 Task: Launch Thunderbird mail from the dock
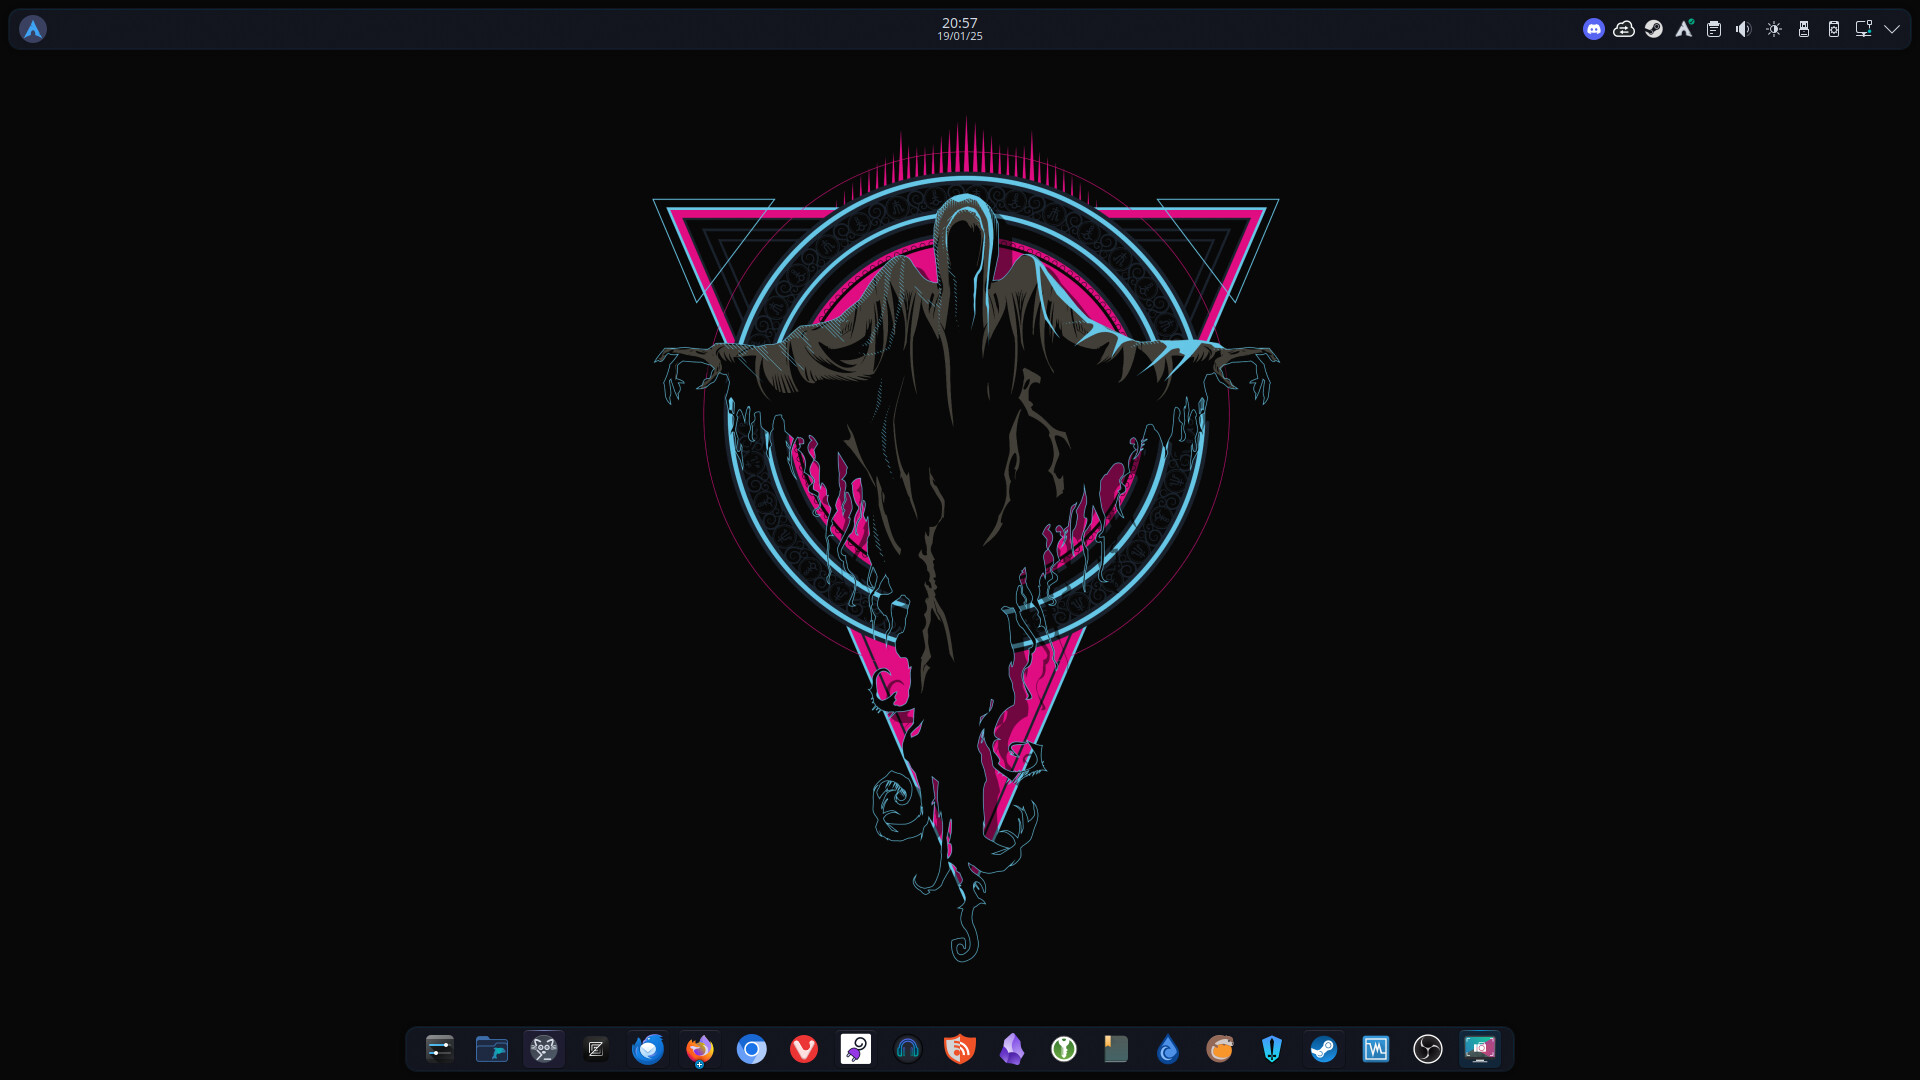pyautogui.click(x=648, y=1048)
